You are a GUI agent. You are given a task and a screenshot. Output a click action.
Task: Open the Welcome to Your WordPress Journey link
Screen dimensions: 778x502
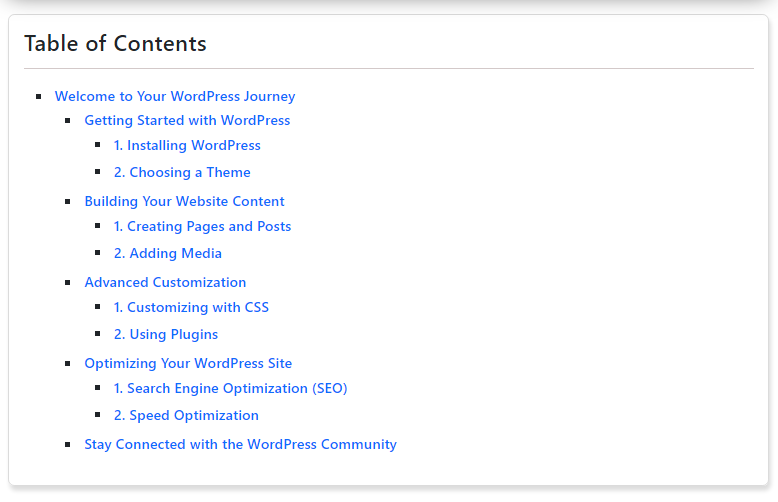(x=175, y=96)
